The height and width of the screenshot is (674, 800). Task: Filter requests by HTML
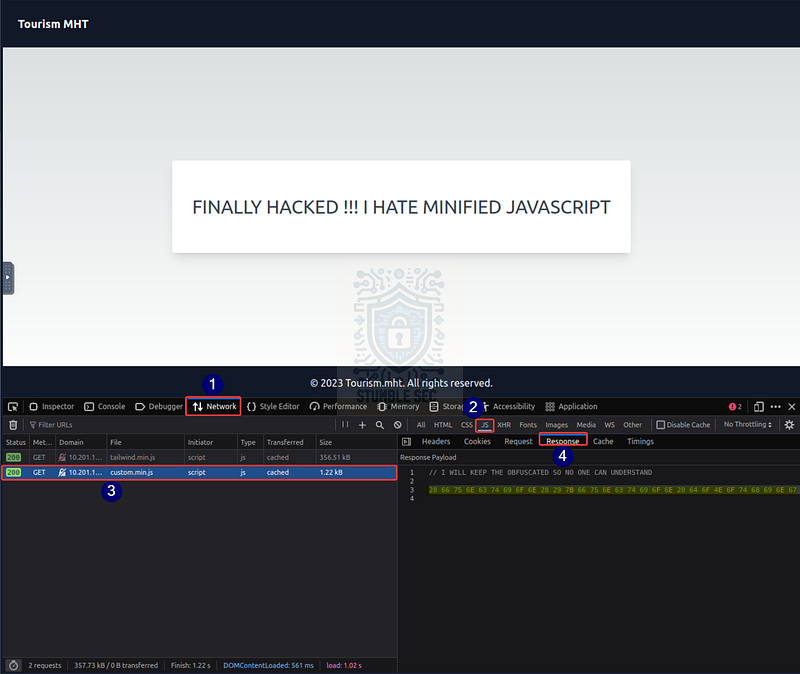pos(443,425)
